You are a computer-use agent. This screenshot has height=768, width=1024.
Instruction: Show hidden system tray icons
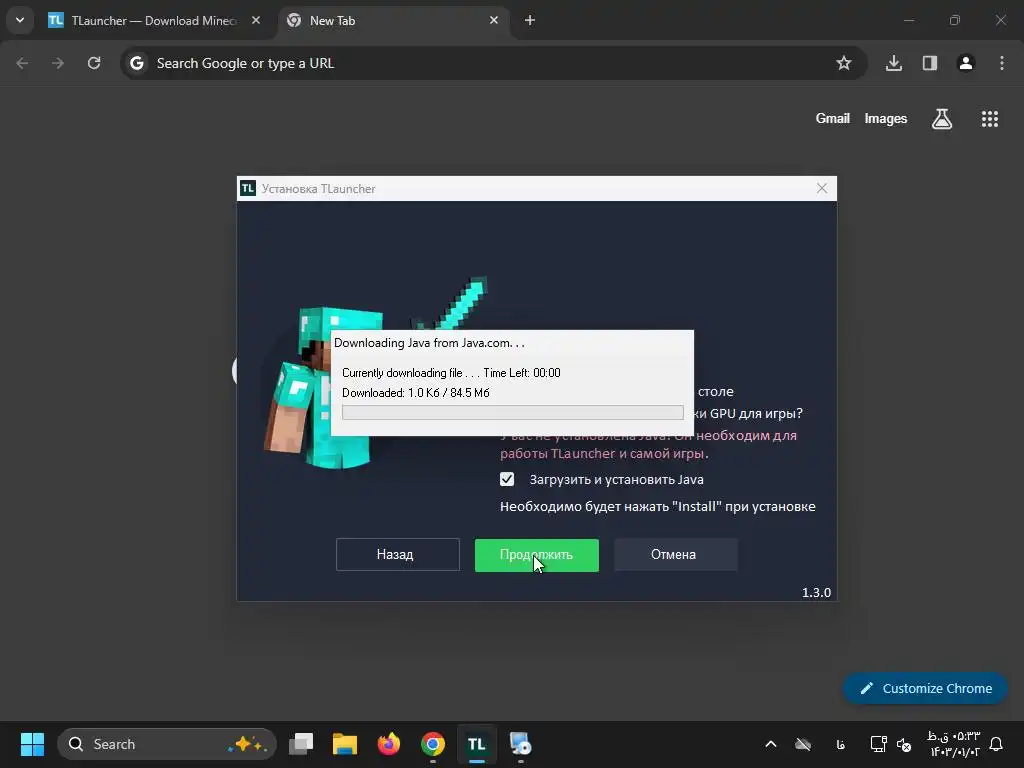click(x=771, y=744)
